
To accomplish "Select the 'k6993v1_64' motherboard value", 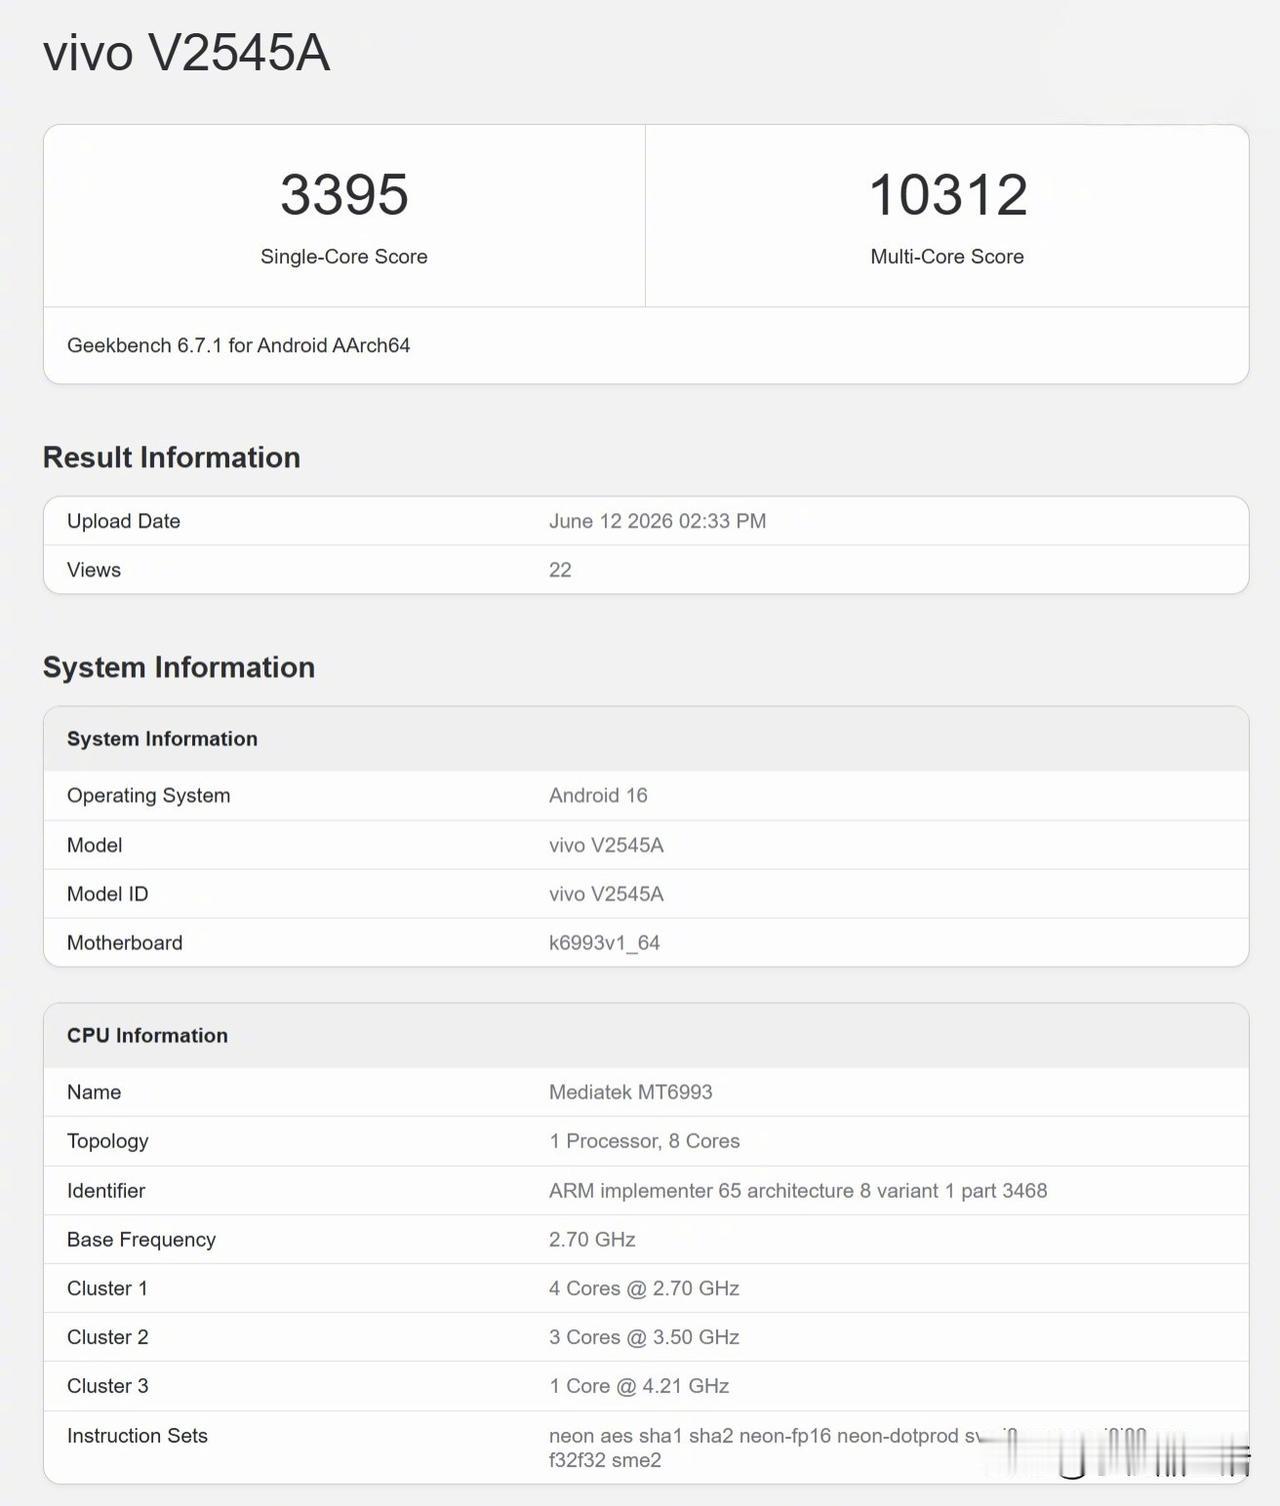I will [x=604, y=943].
